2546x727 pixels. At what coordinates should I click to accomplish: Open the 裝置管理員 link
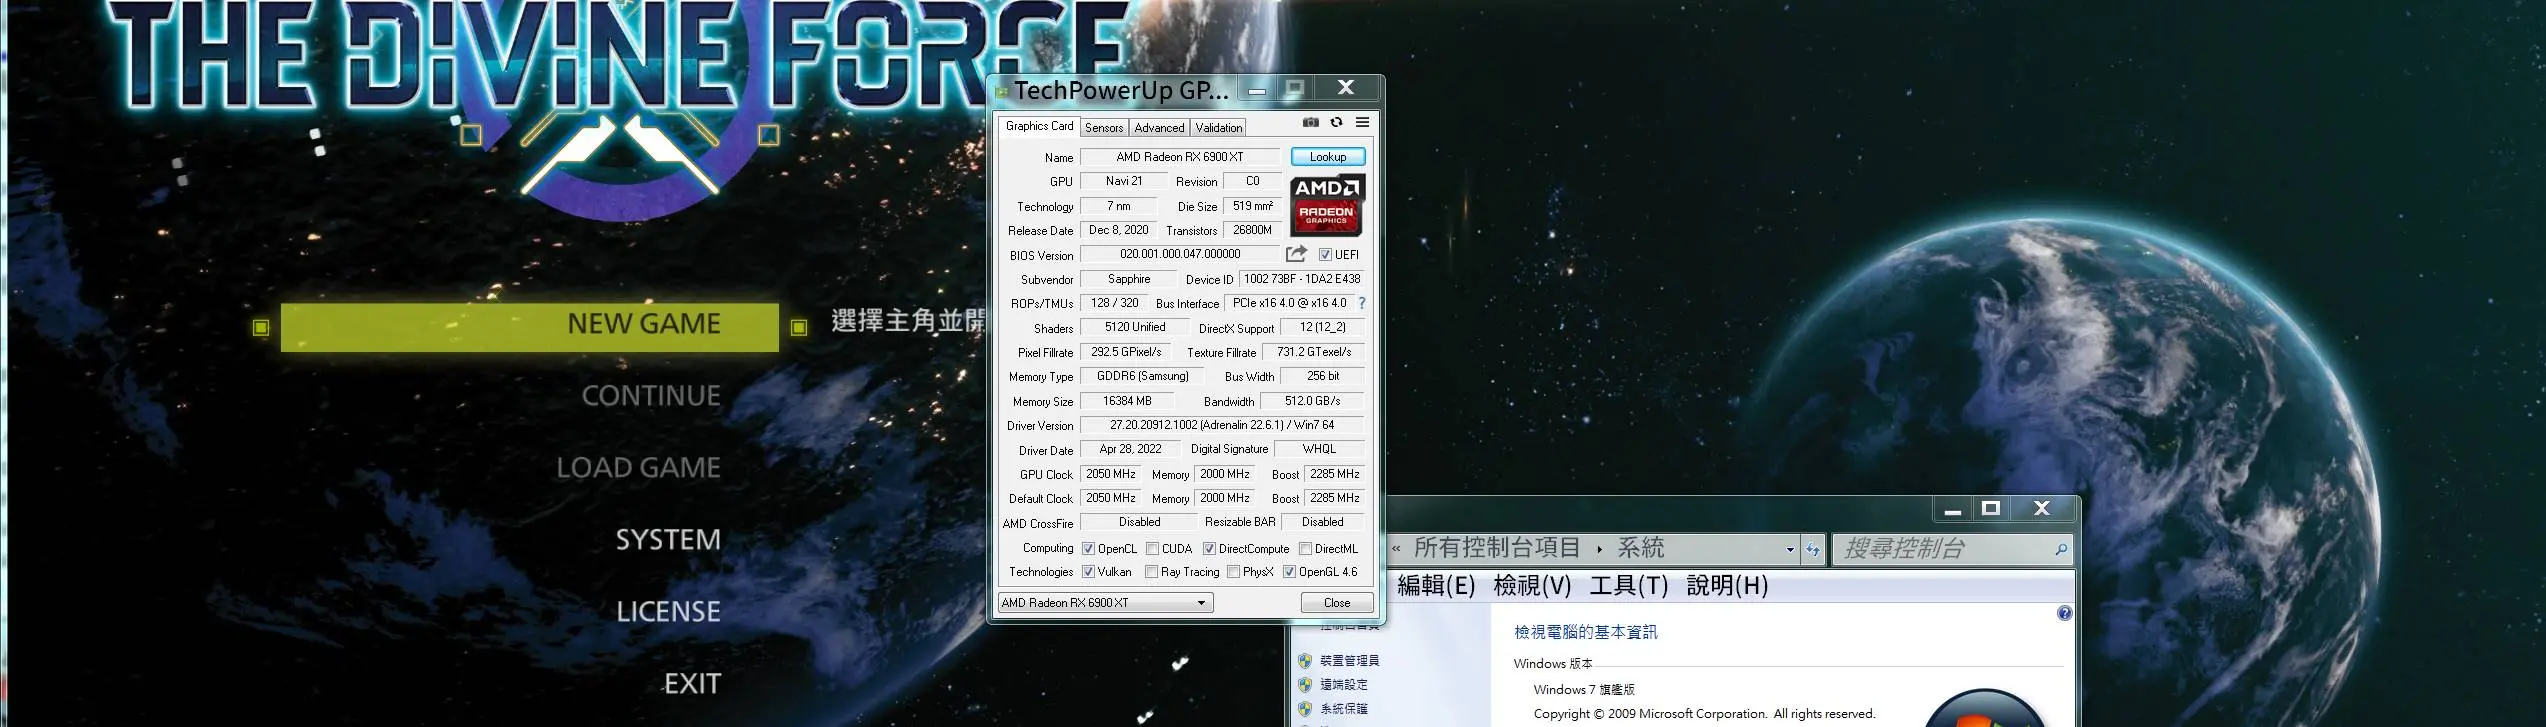coord(1349,661)
